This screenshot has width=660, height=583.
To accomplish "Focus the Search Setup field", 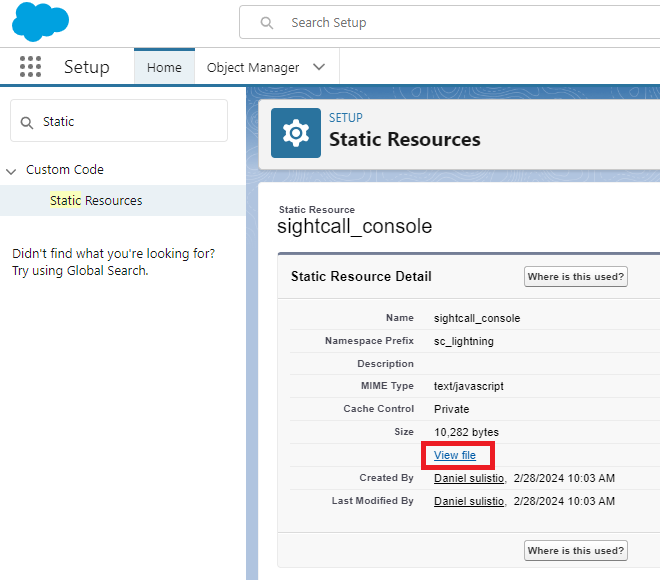I will (x=449, y=22).
